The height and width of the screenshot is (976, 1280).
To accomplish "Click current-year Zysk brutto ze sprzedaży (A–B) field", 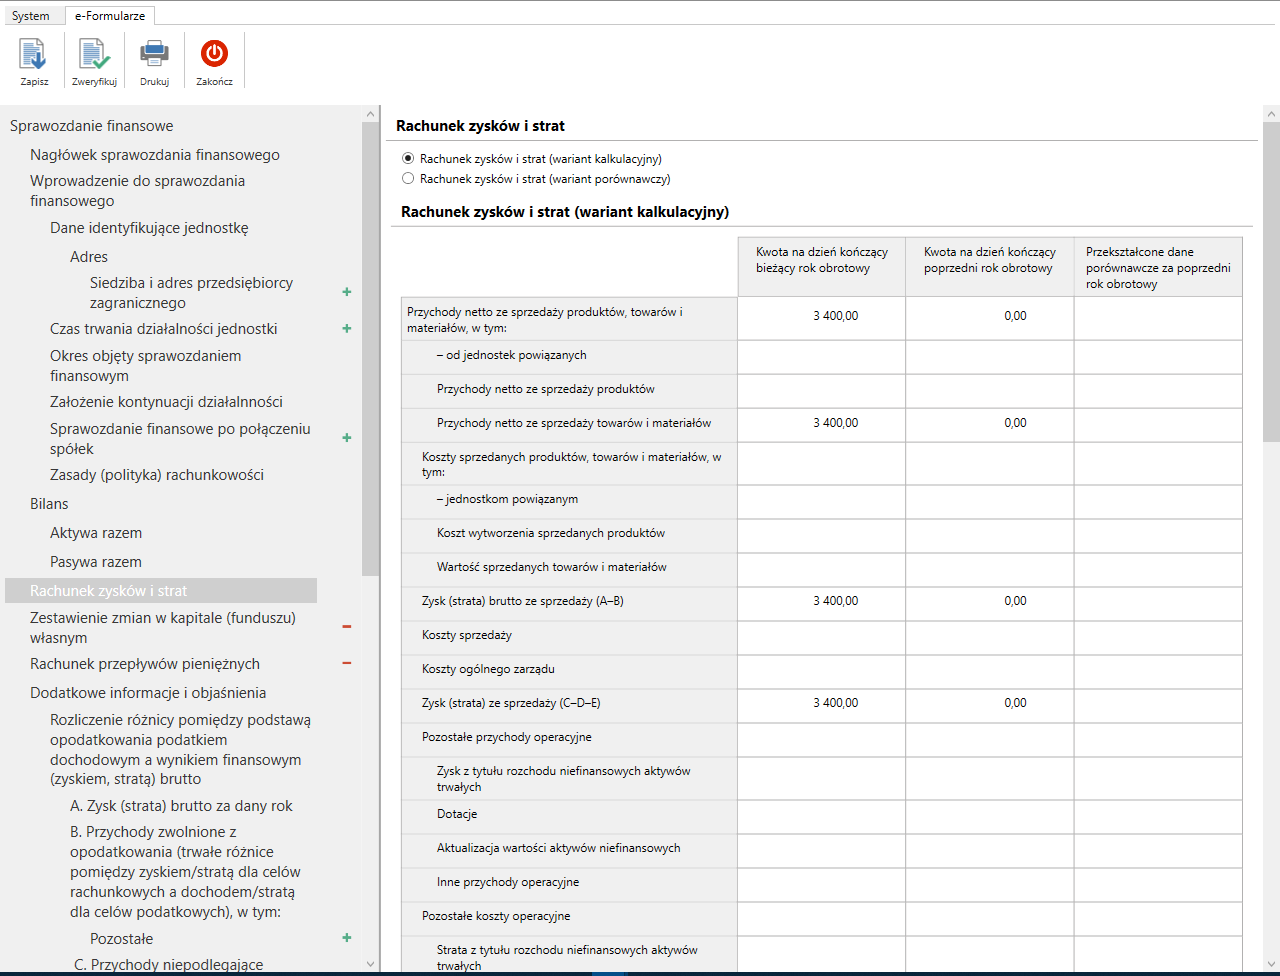I will pyautogui.click(x=822, y=603).
